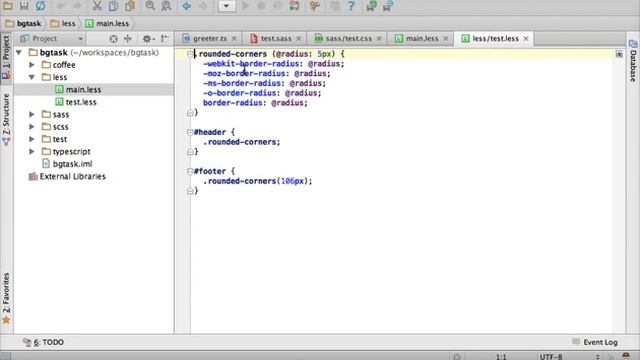Switch to the main.less editor tab
The image size is (640, 360).
point(422,38)
